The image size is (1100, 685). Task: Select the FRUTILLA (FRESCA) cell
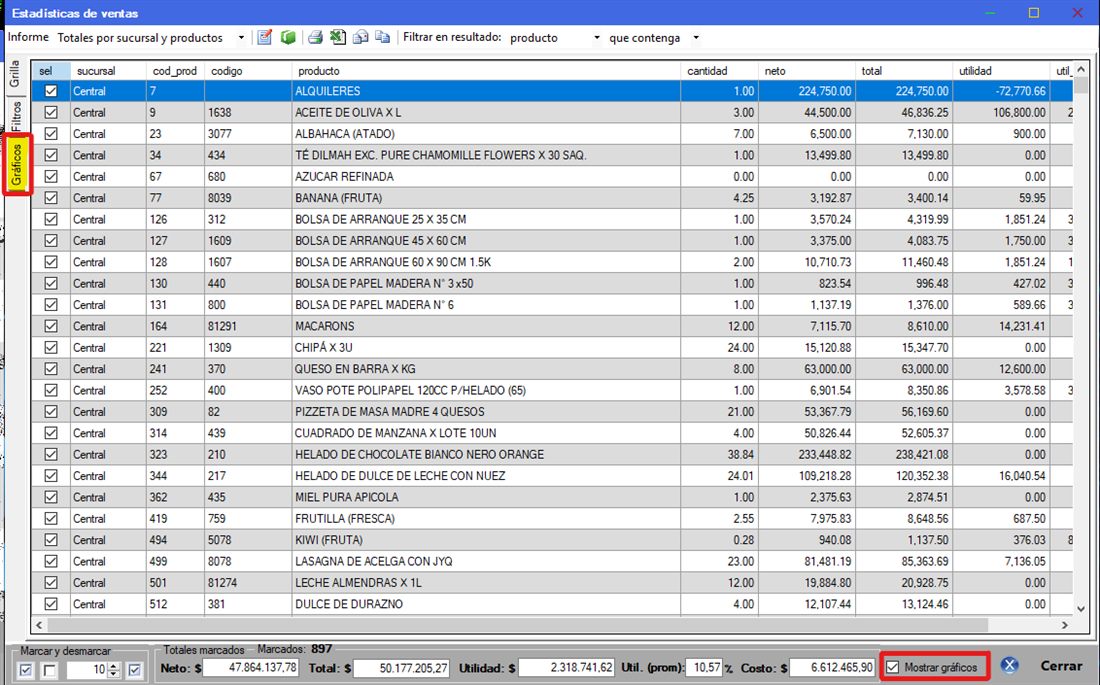pos(485,518)
